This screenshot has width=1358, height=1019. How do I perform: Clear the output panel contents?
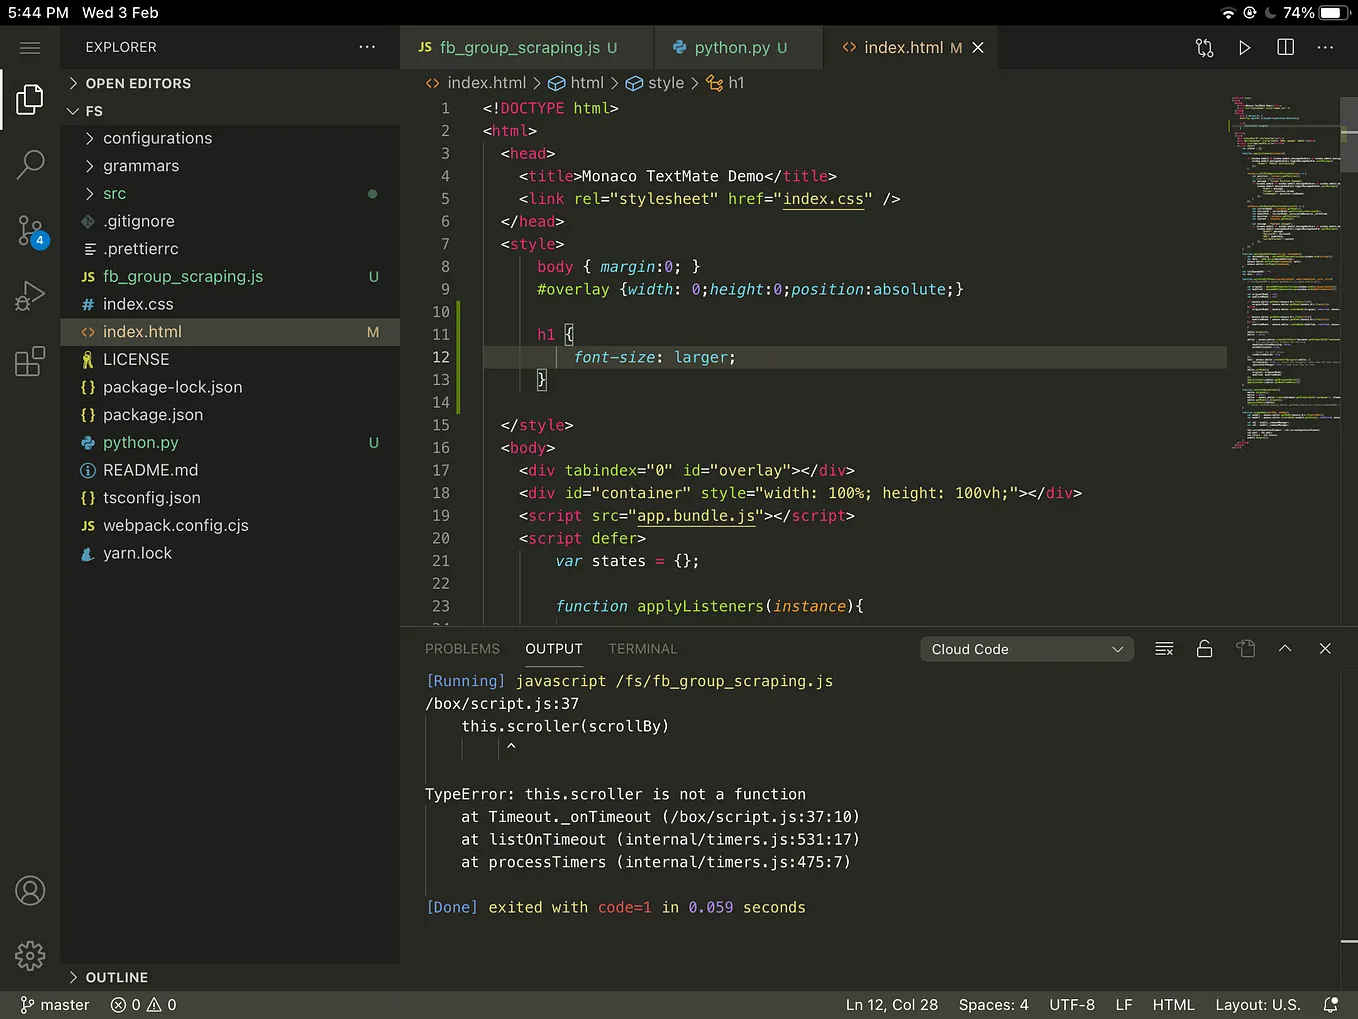pos(1164,649)
